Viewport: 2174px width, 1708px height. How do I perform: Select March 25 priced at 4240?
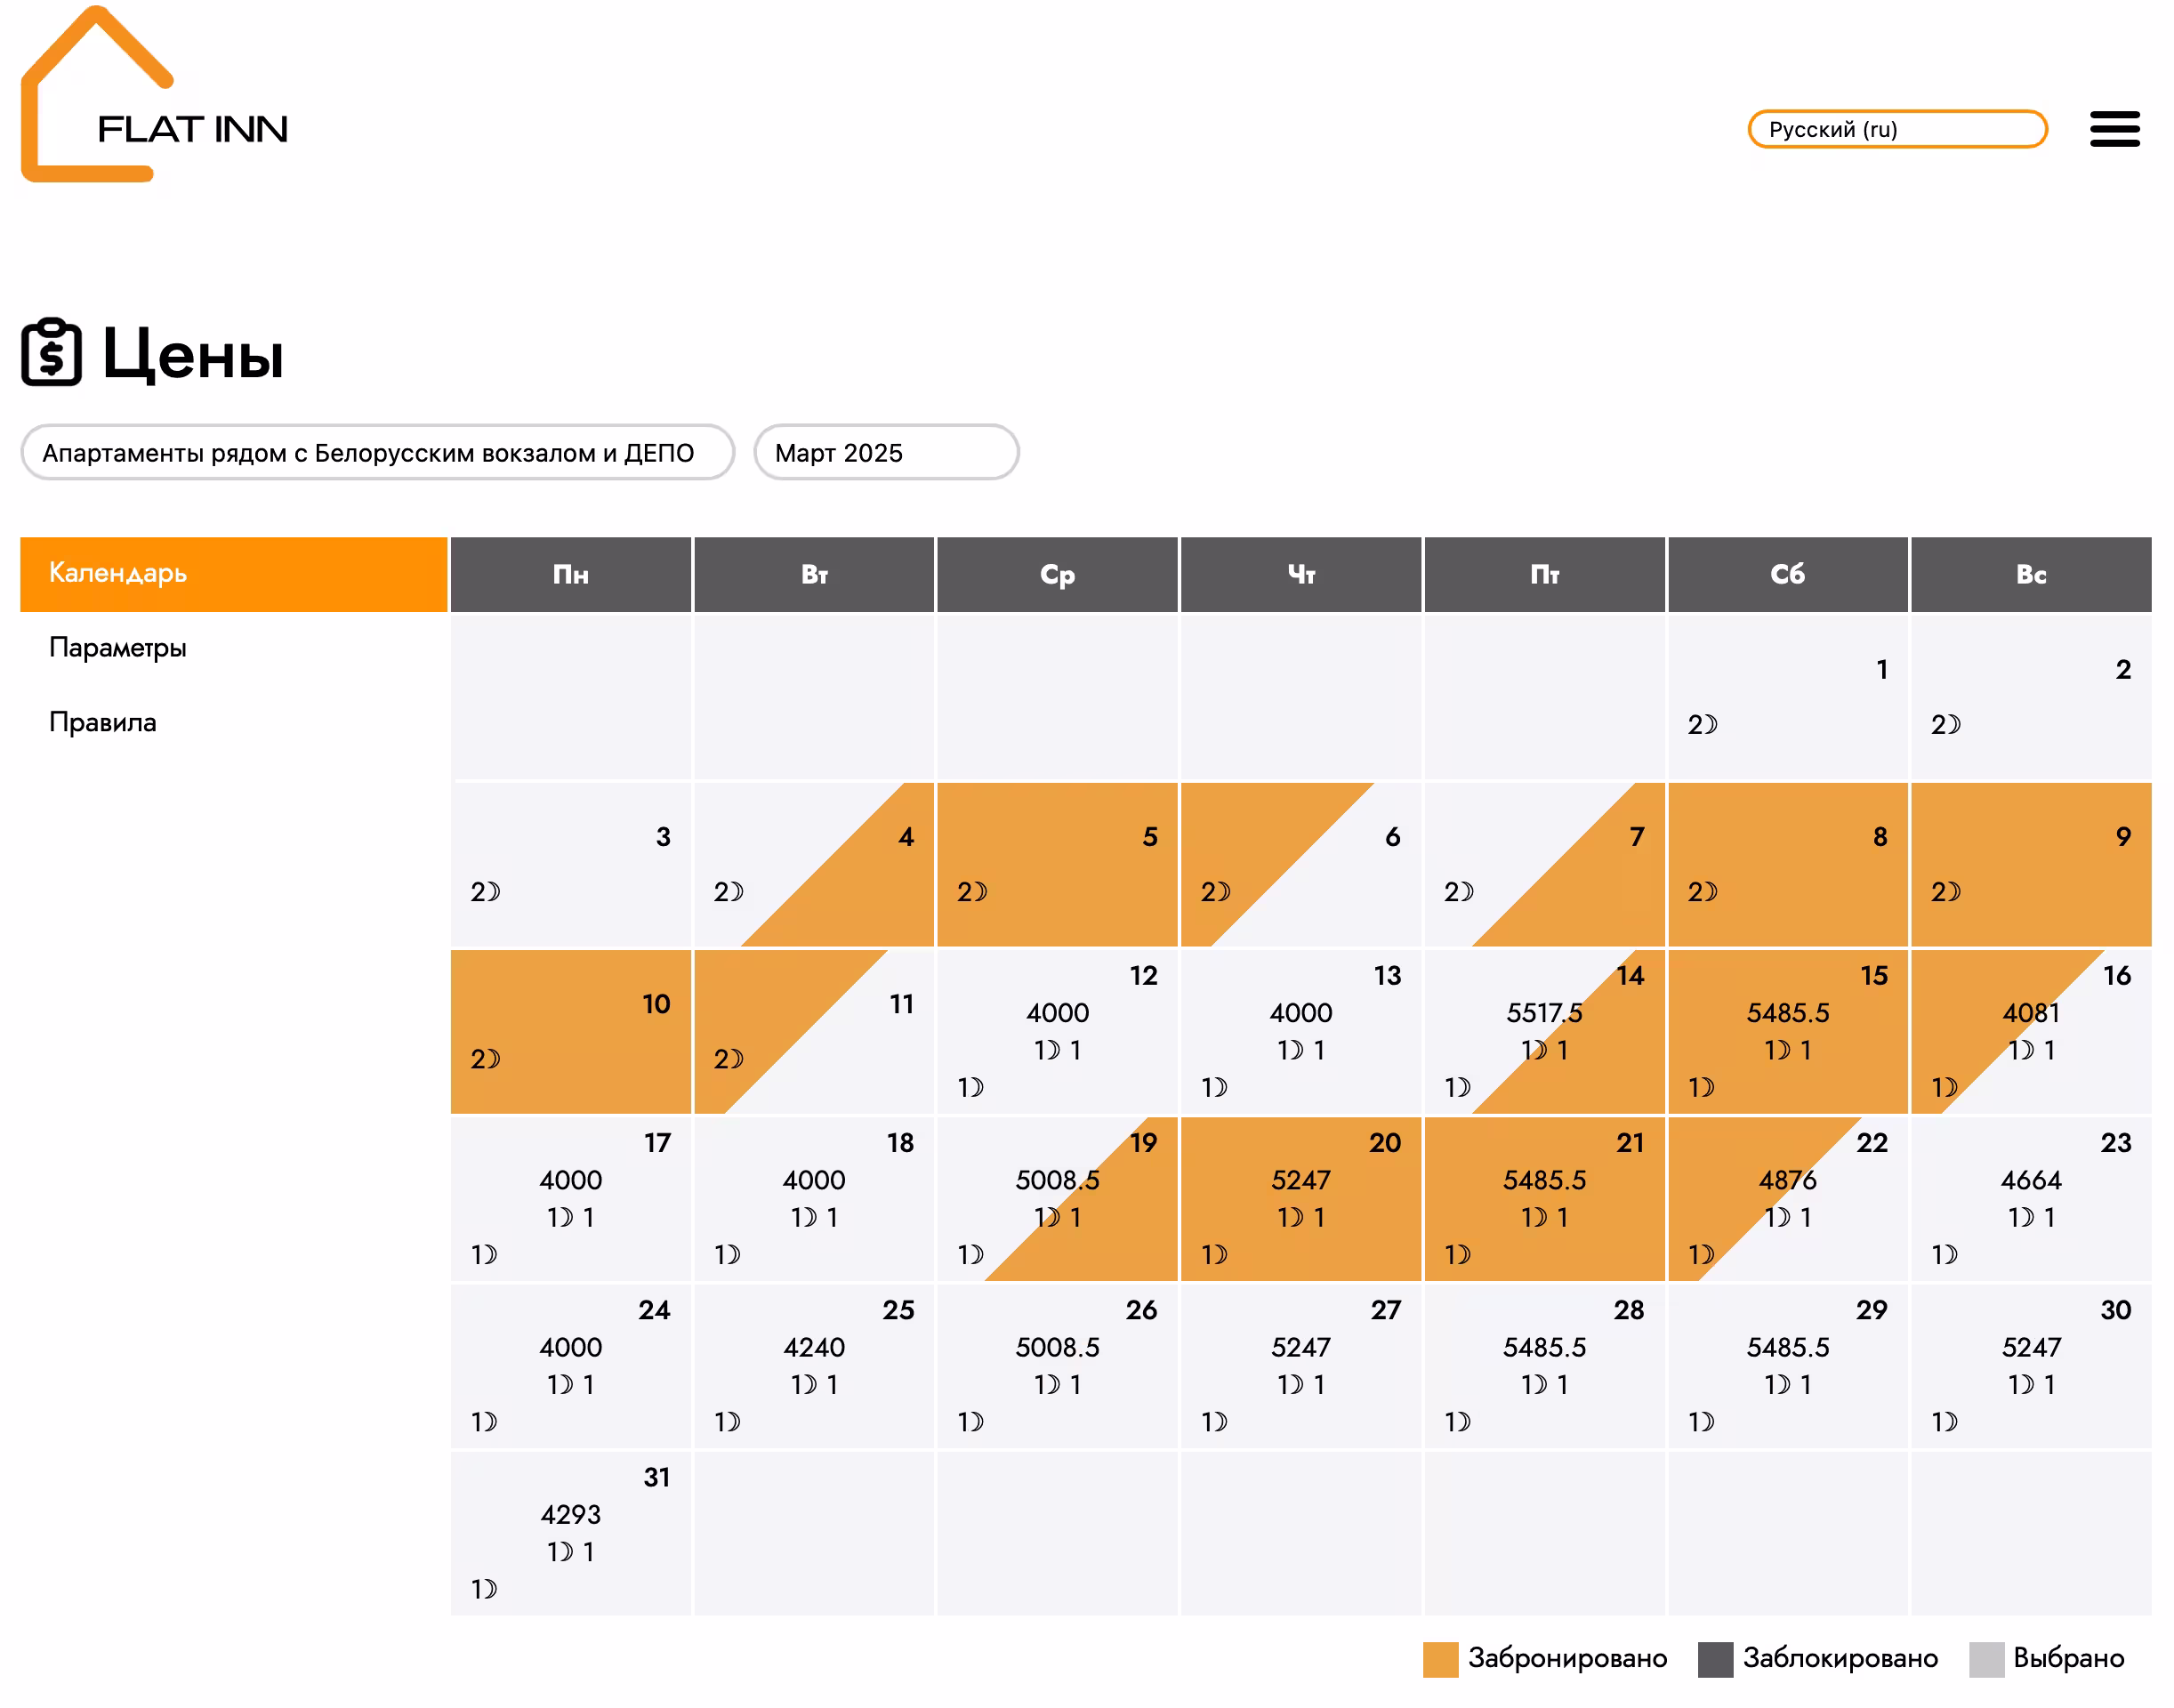813,1365
